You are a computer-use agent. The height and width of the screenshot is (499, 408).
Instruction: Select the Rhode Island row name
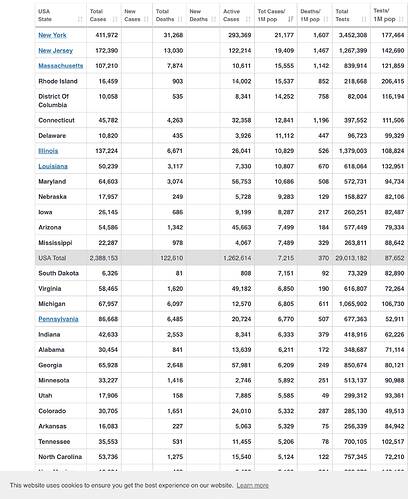pyautogui.click(x=58, y=81)
